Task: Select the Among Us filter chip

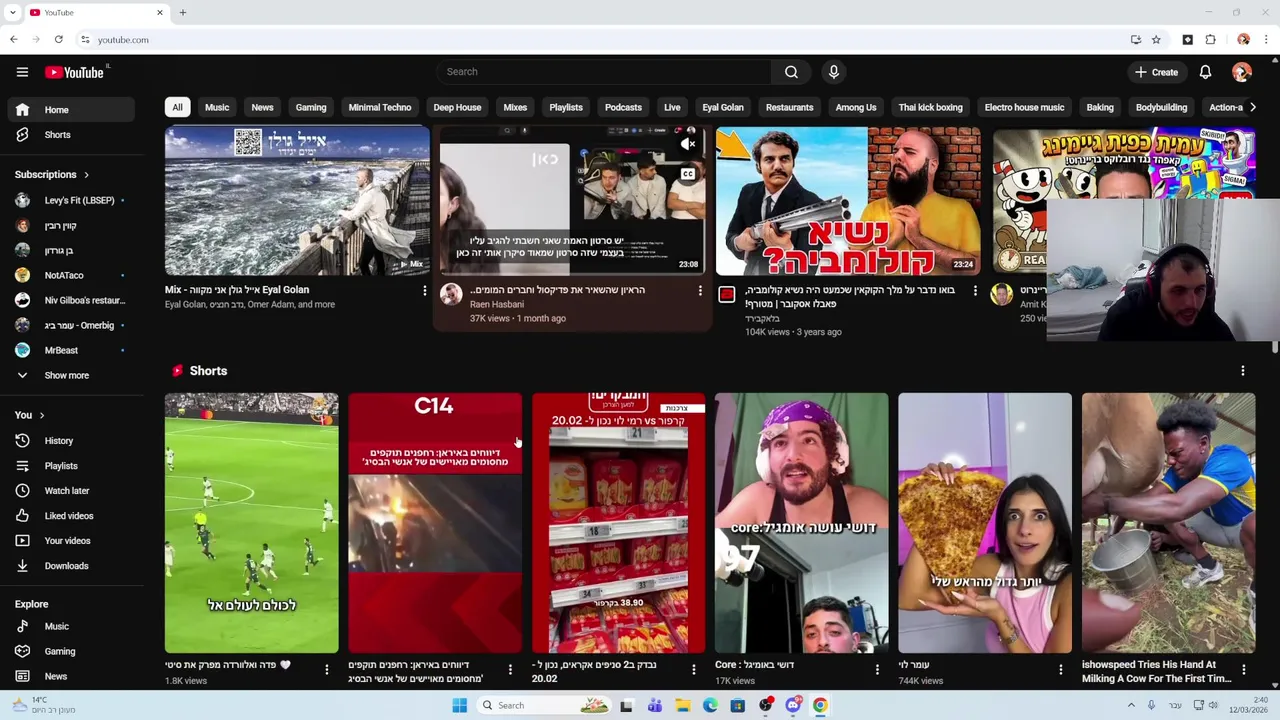Action: 856,107
